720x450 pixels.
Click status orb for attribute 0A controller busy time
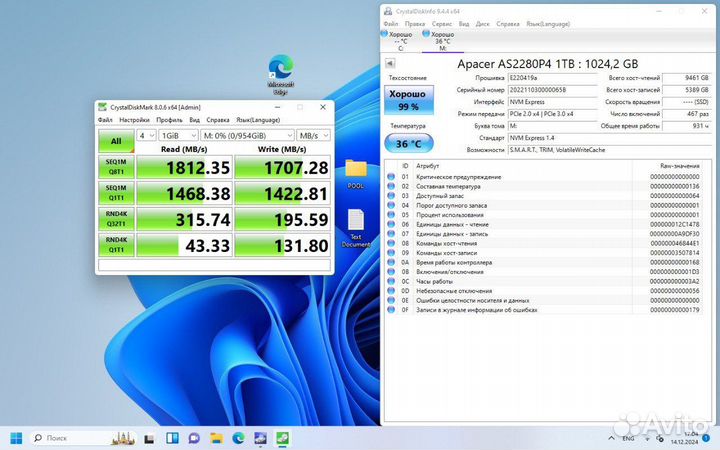tap(391, 262)
